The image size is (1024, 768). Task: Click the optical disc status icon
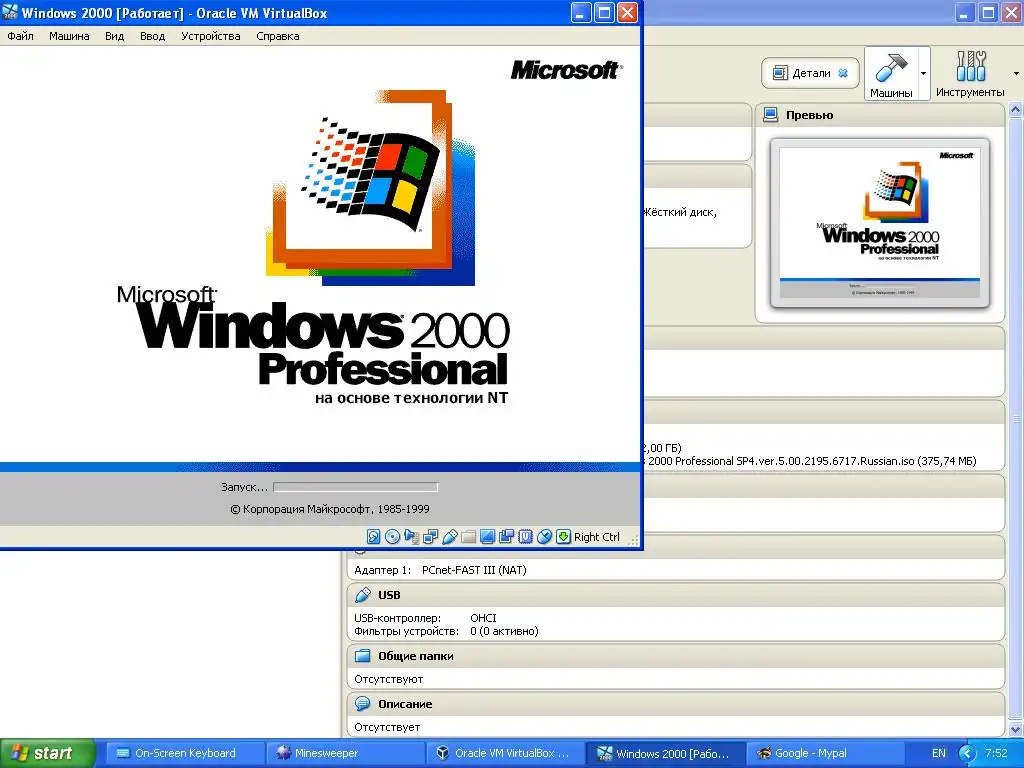click(x=392, y=537)
